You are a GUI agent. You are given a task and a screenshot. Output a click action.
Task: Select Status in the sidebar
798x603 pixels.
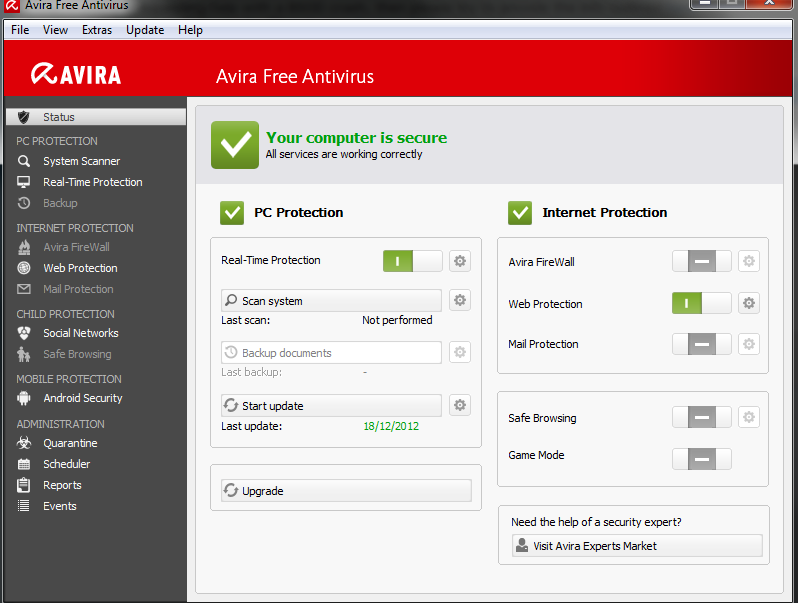[x=96, y=117]
